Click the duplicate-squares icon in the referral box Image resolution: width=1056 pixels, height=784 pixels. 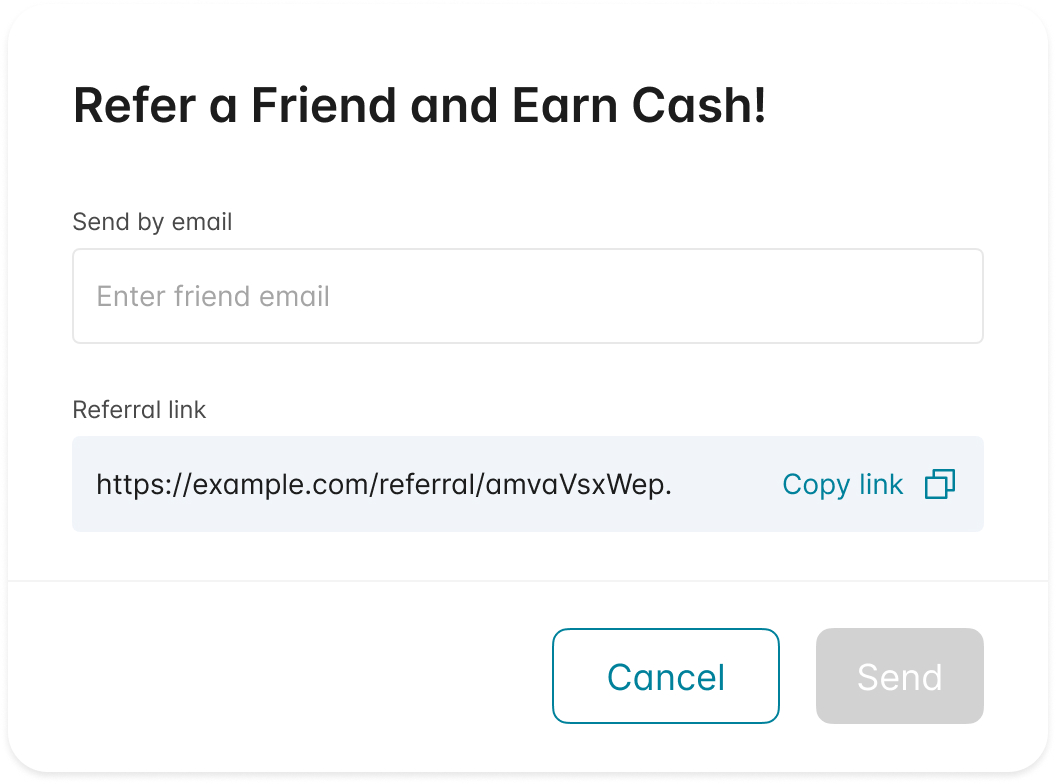(x=939, y=484)
